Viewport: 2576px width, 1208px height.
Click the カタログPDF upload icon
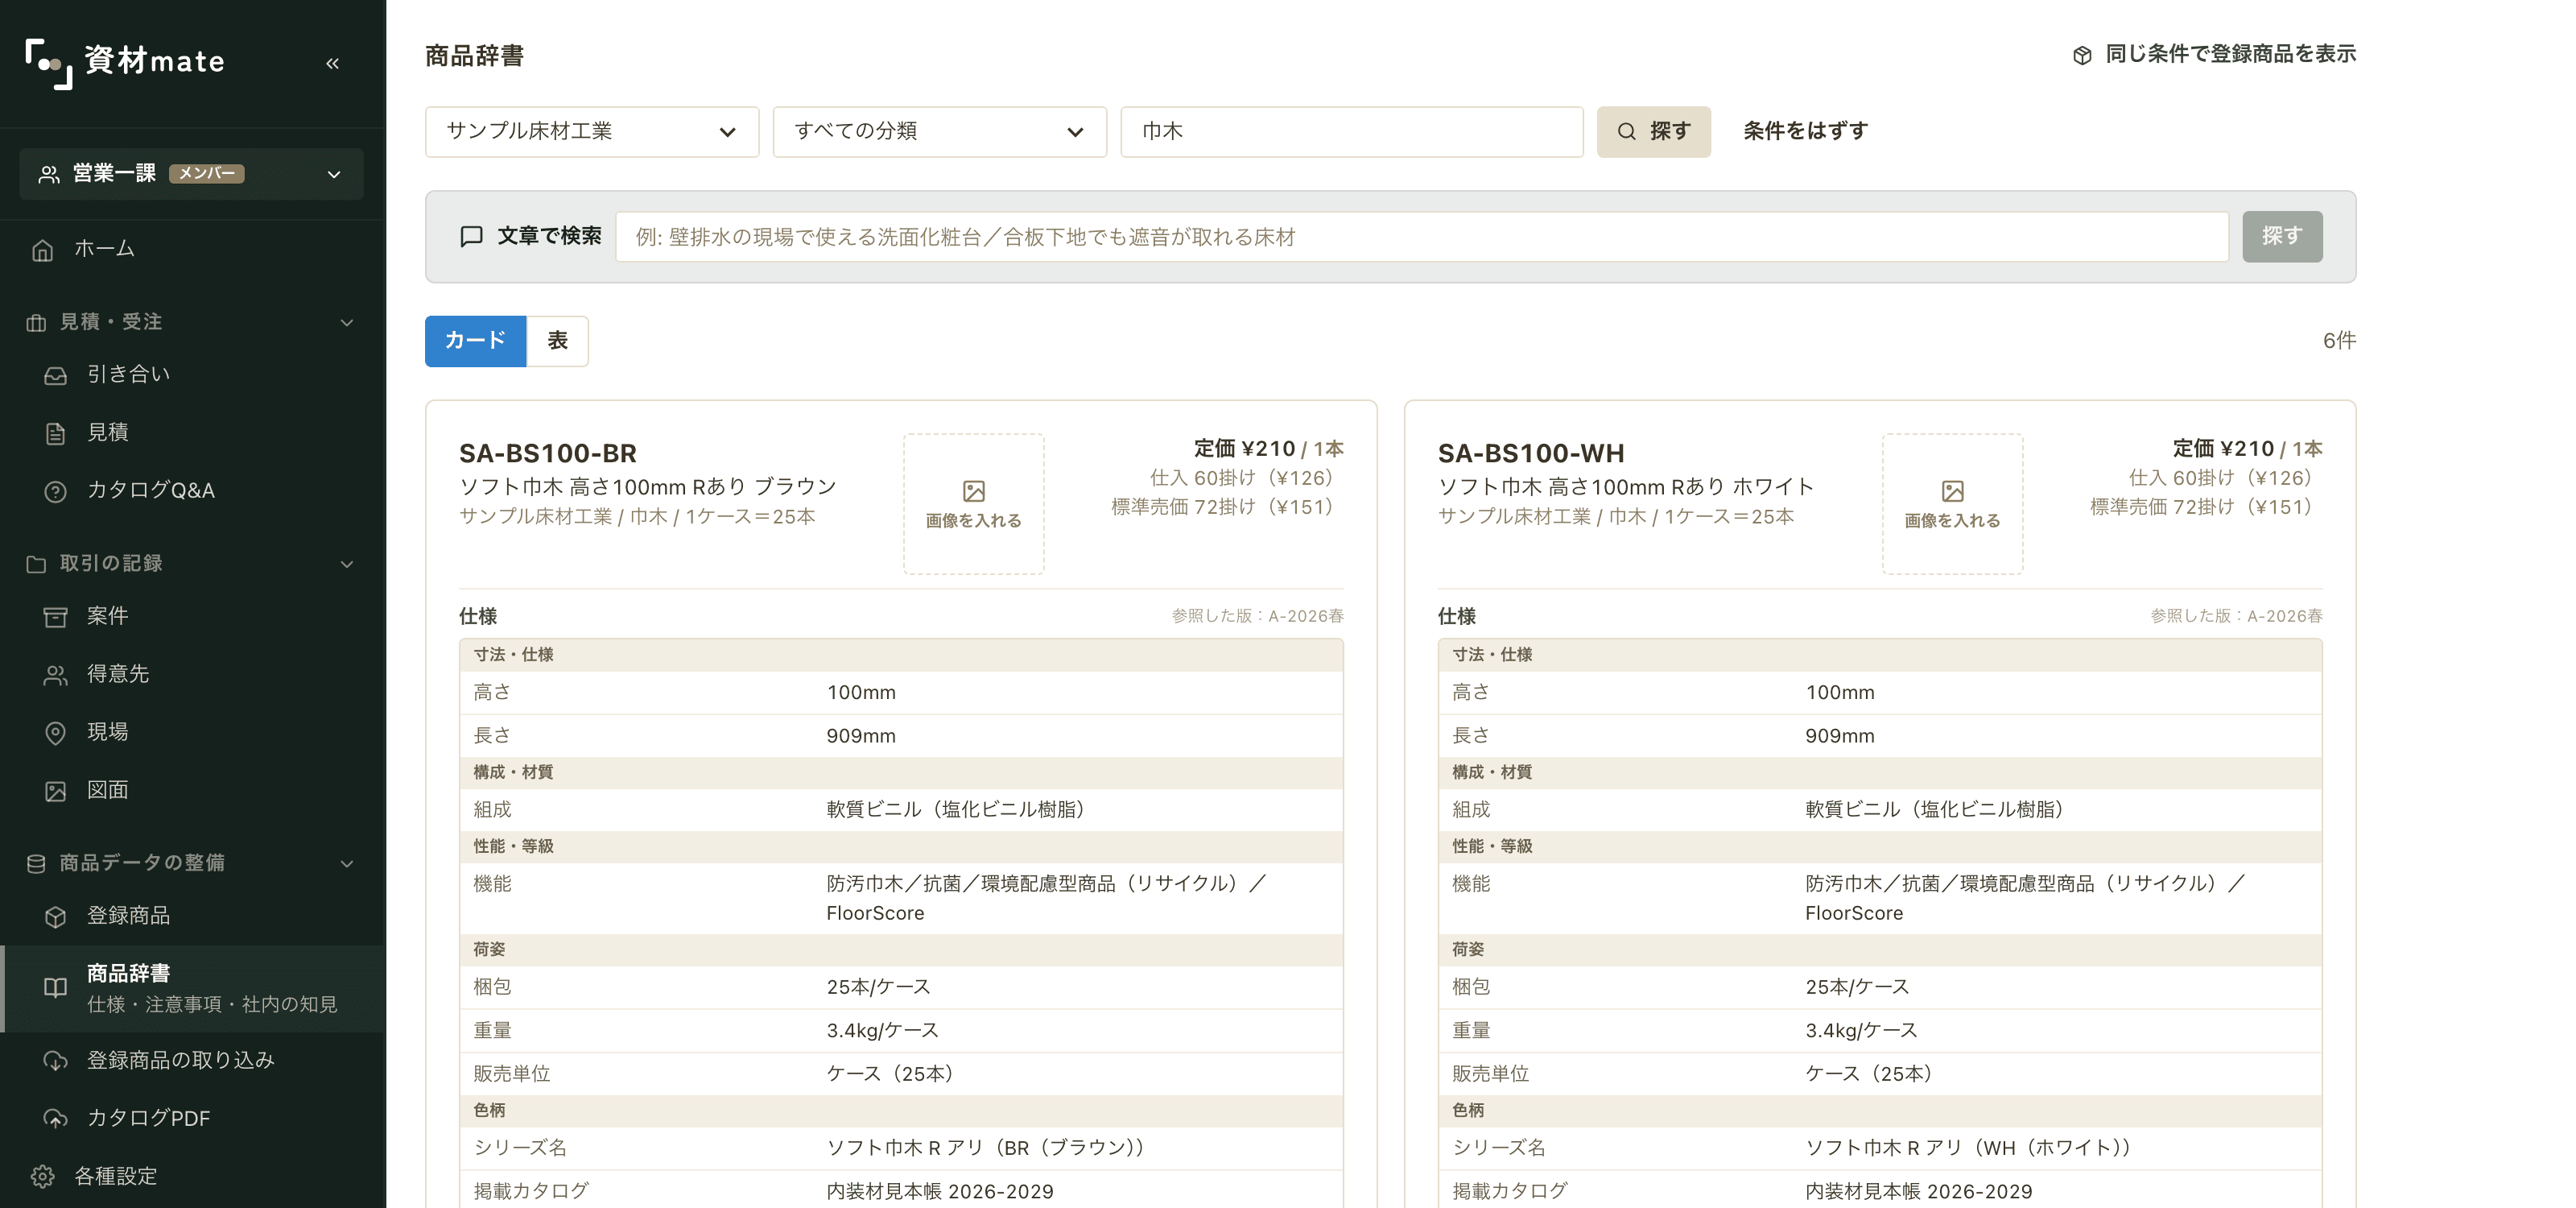coord(56,1119)
